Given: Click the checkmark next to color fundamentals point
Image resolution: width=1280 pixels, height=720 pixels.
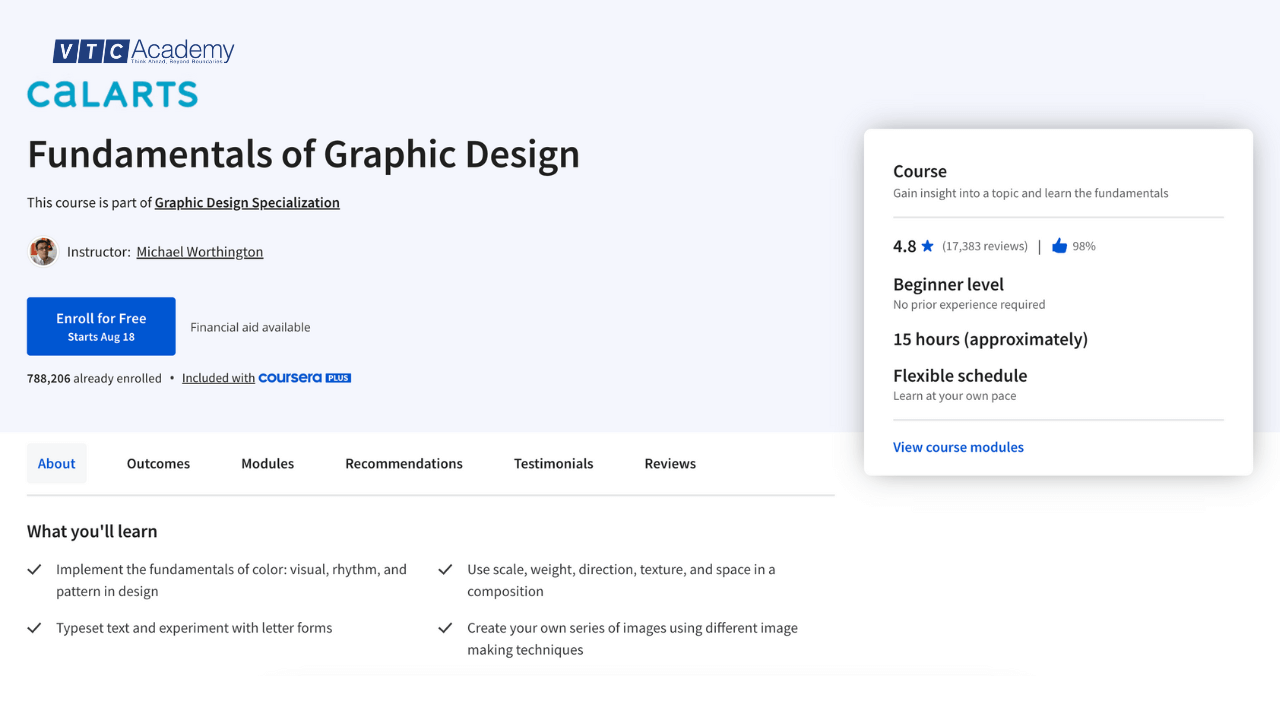Looking at the screenshot, I should [34, 568].
